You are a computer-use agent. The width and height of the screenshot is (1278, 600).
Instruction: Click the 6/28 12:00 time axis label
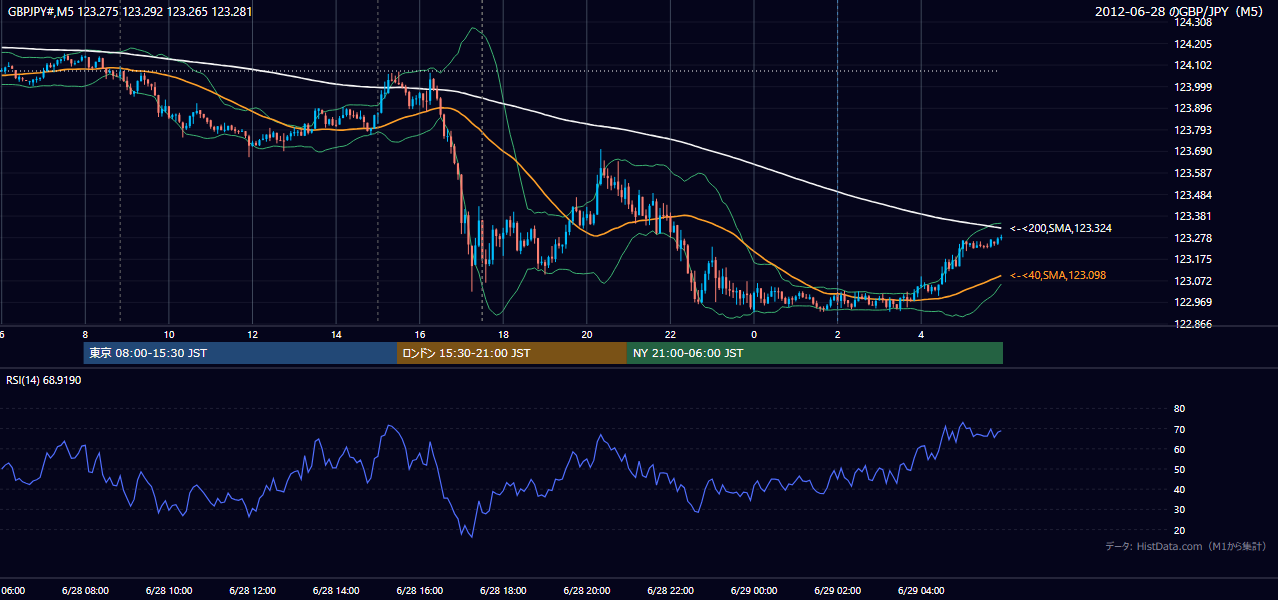pyautogui.click(x=252, y=590)
